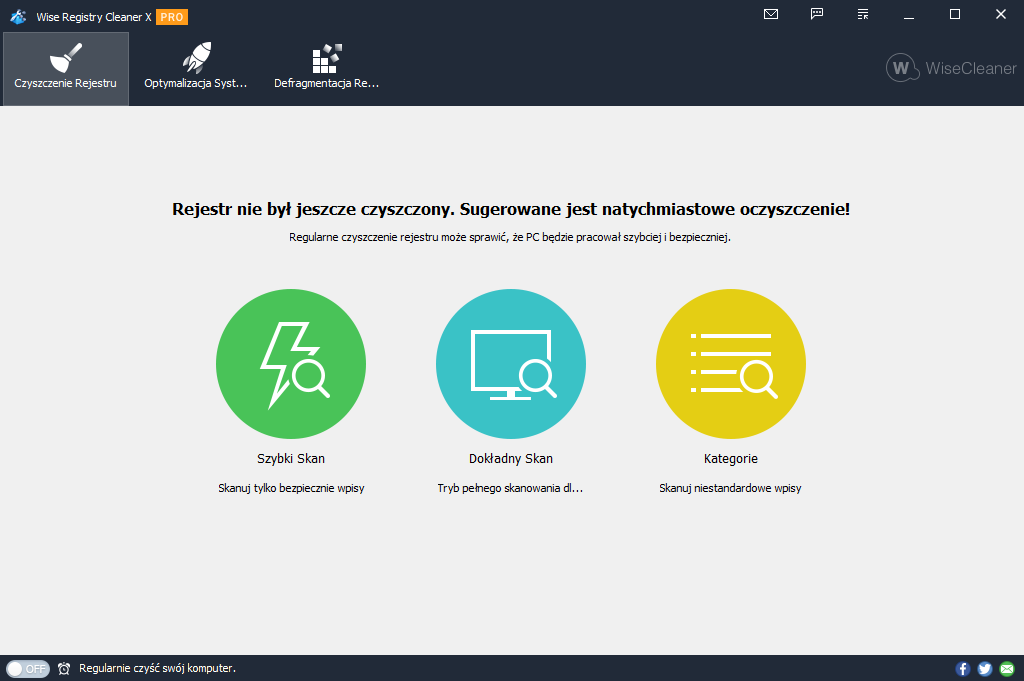Click the alarm clock schedule icon
1024x681 pixels.
64,669
